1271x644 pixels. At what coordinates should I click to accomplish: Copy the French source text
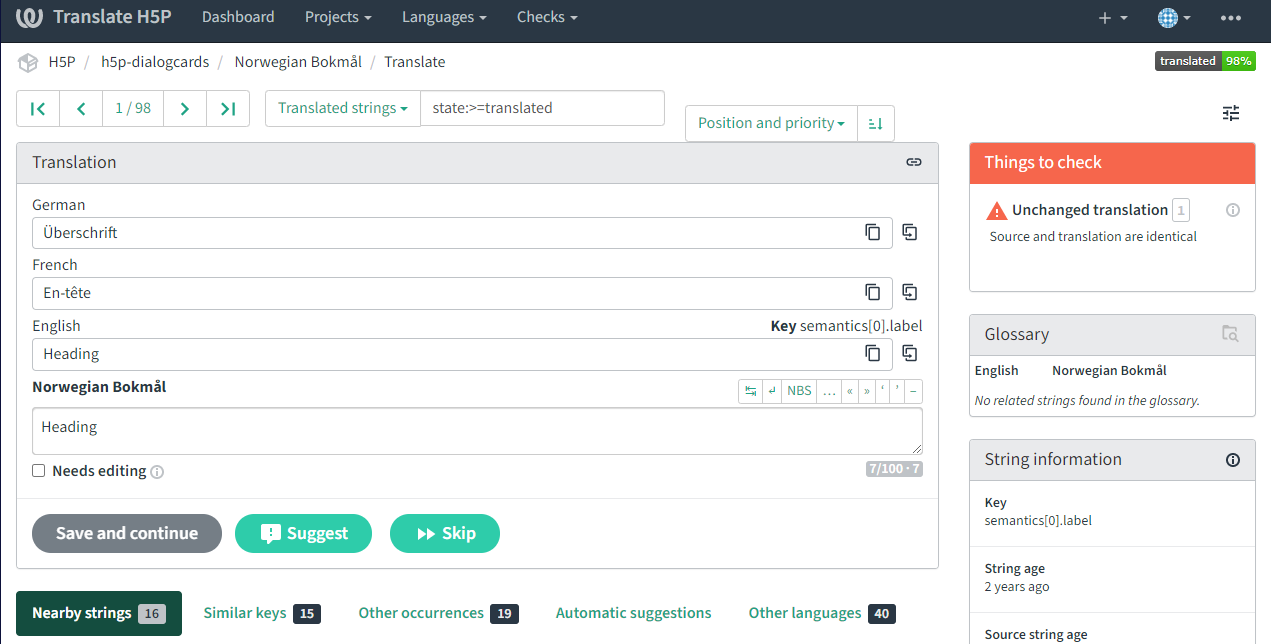(x=873, y=292)
